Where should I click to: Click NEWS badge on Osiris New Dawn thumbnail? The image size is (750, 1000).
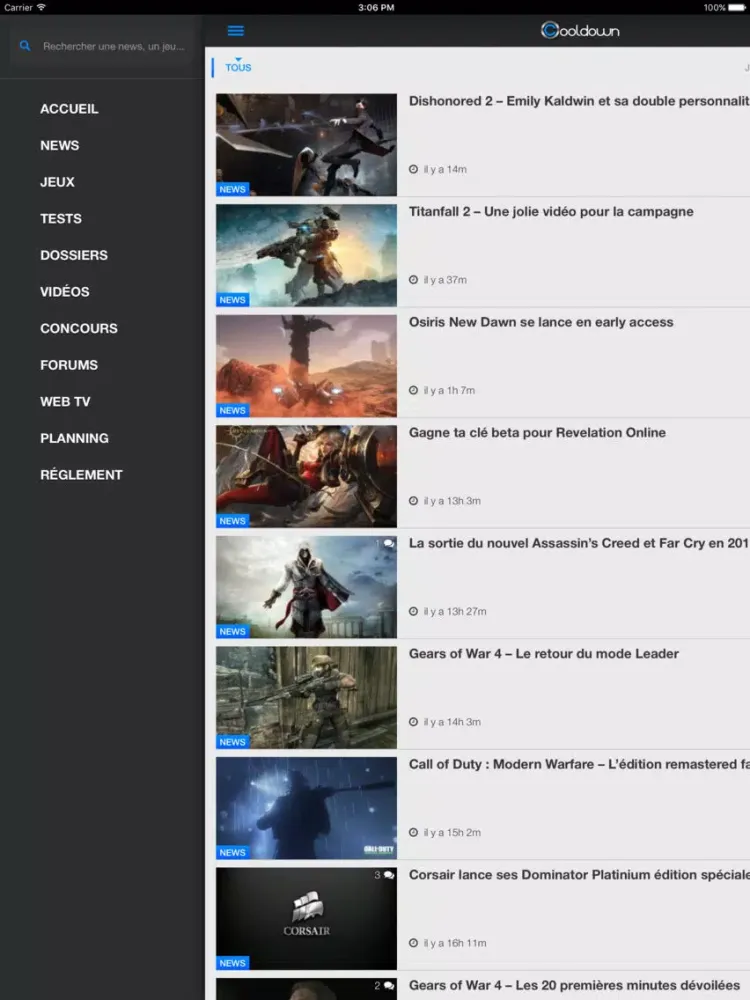tap(232, 410)
